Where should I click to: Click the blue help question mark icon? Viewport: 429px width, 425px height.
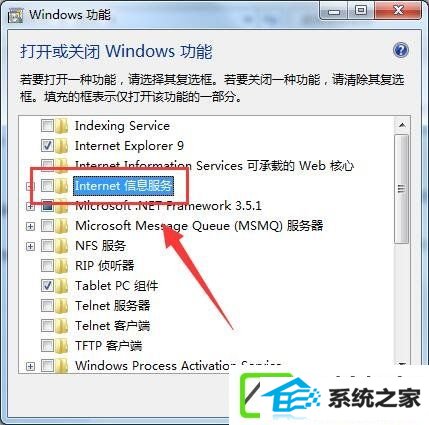[400, 51]
